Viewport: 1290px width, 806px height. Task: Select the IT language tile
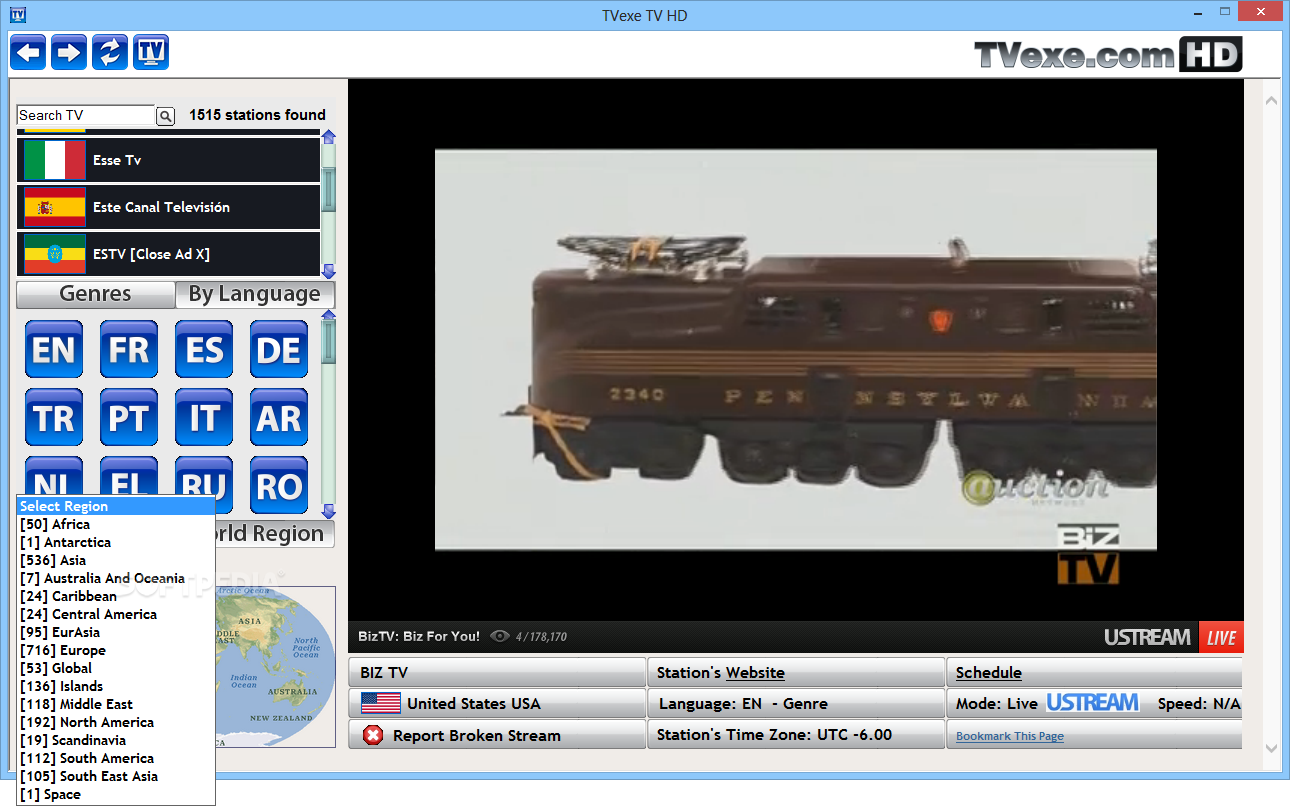pos(204,417)
